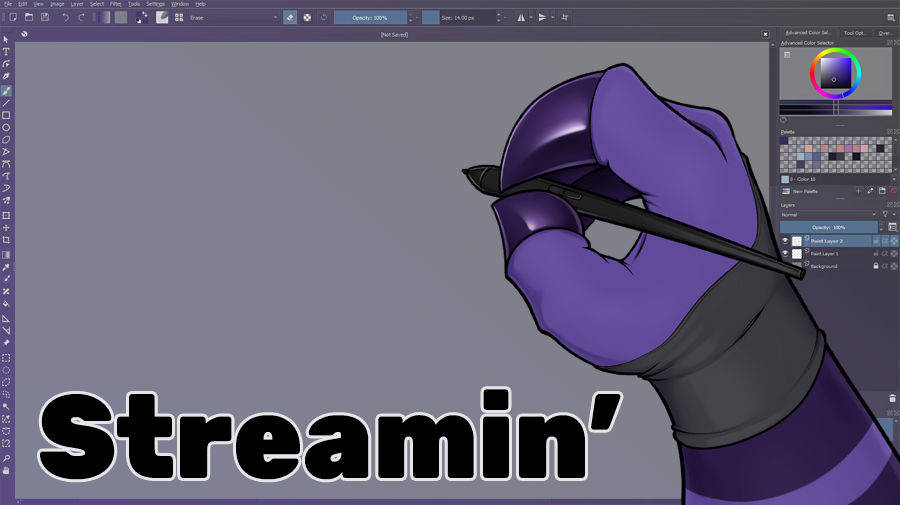This screenshot has width=900, height=505.
Task: Open the layer blending mode Normal dropdown
Action: pyautogui.click(x=828, y=215)
